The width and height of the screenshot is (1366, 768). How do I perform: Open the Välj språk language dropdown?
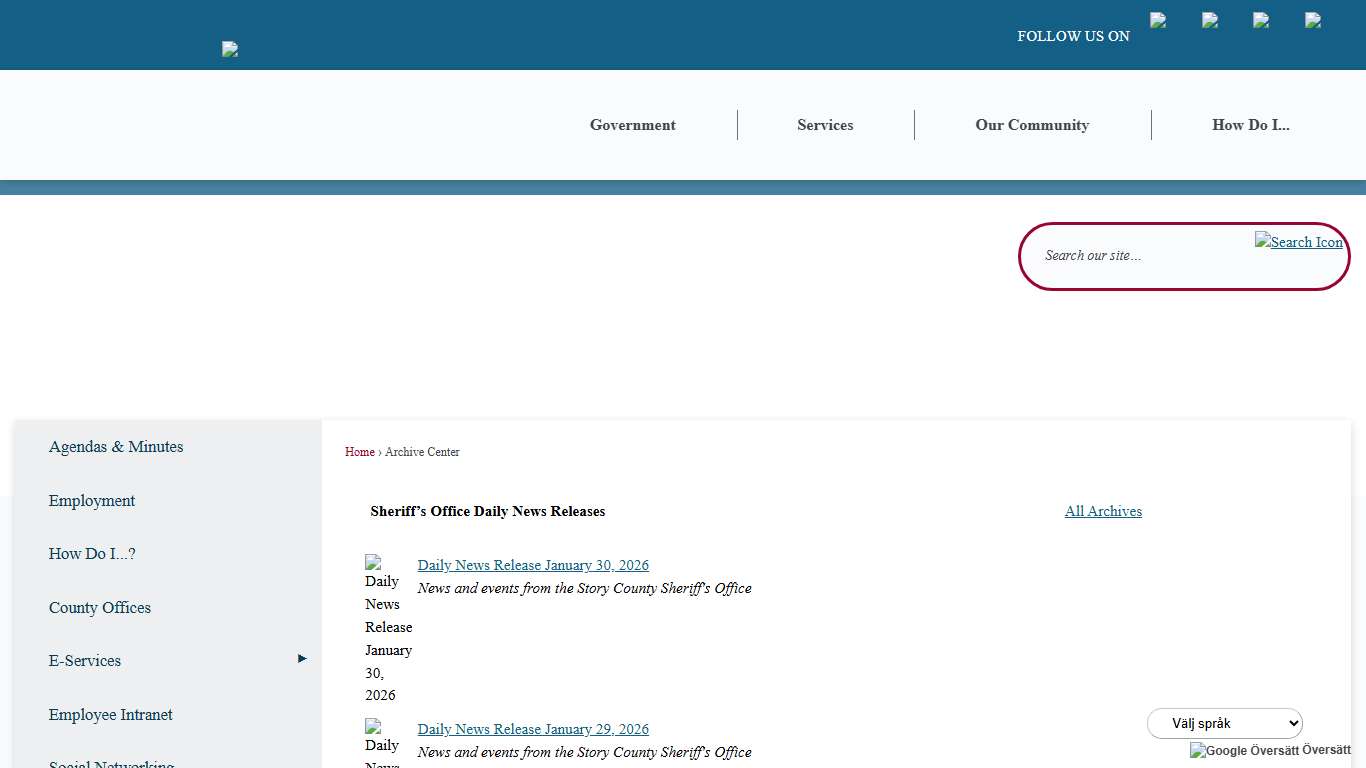pyautogui.click(x=1224, y=723)
